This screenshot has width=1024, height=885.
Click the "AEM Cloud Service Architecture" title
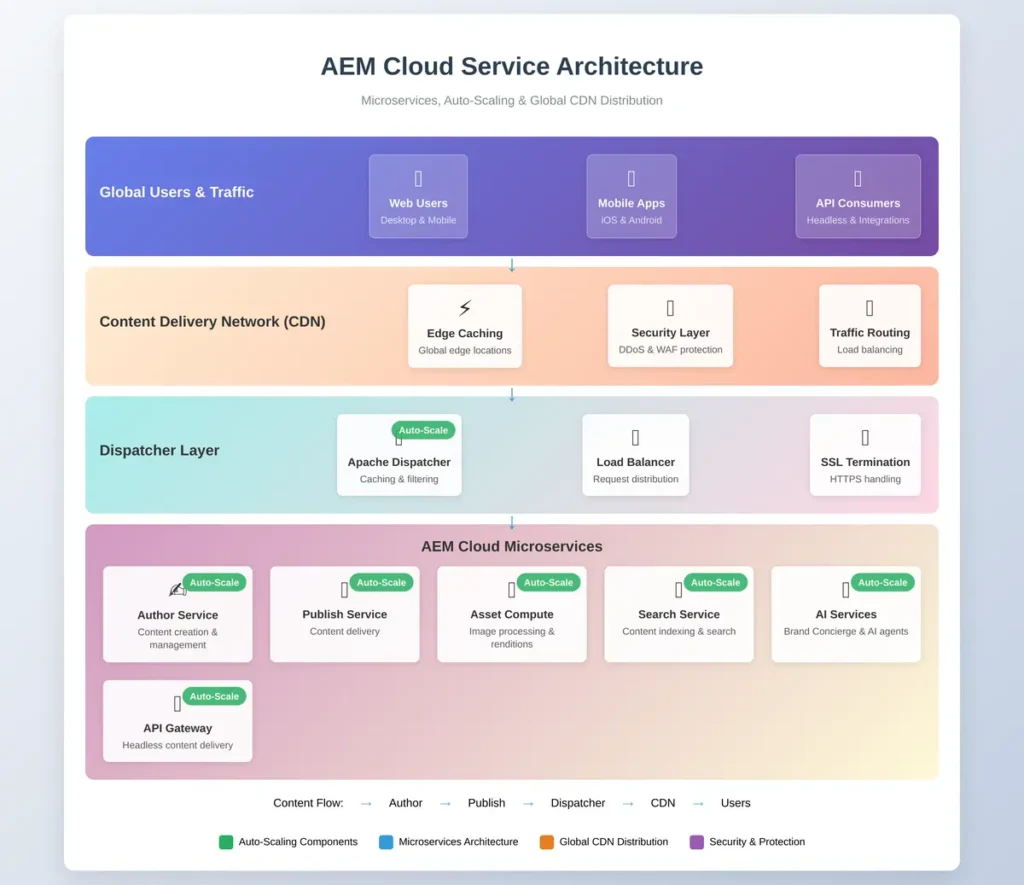[511, 67]
